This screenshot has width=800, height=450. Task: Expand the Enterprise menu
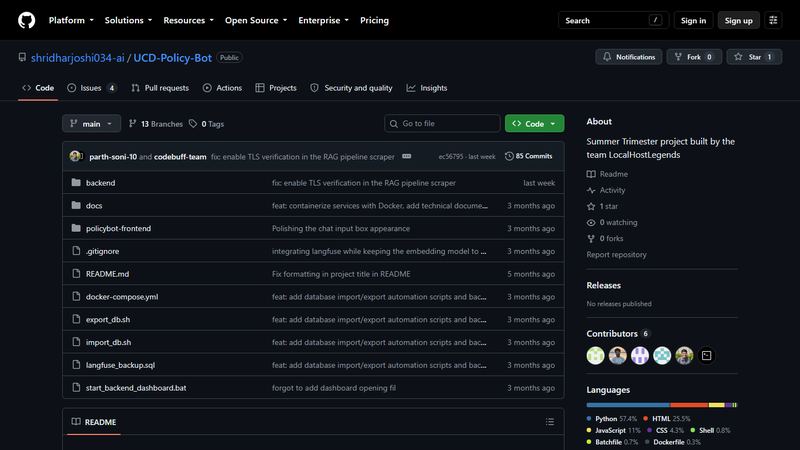click(323, 20)
